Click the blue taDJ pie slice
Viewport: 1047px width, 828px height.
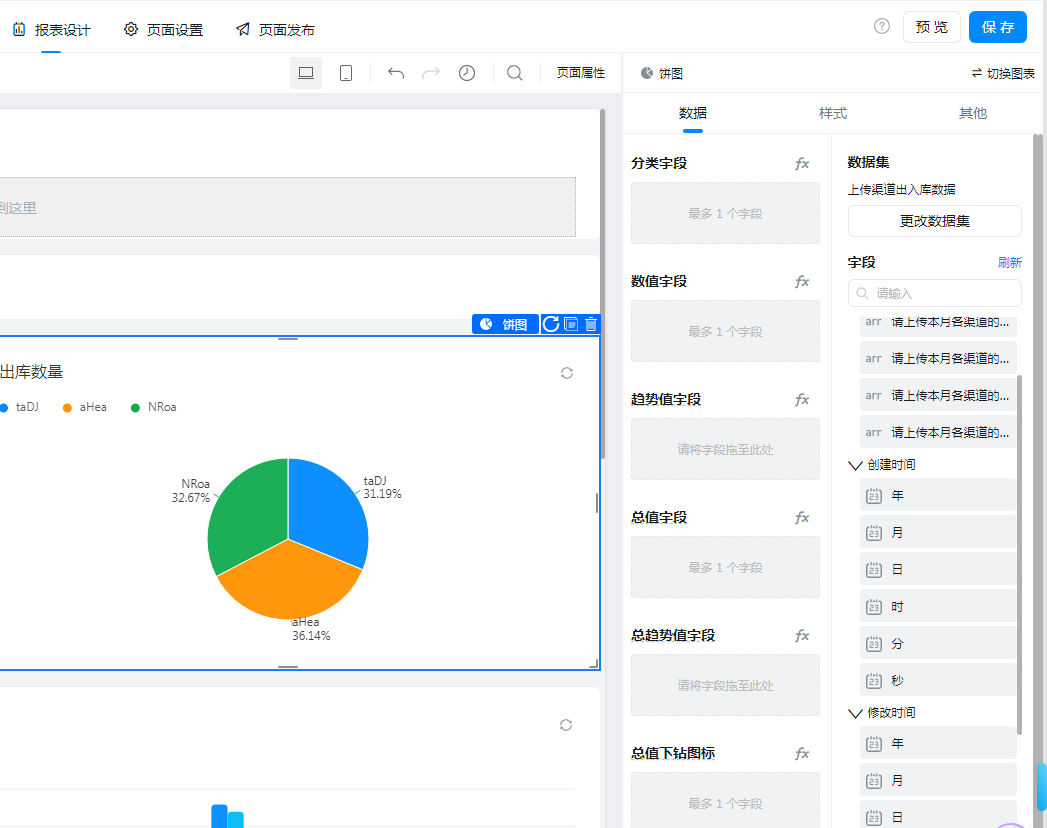327,511
